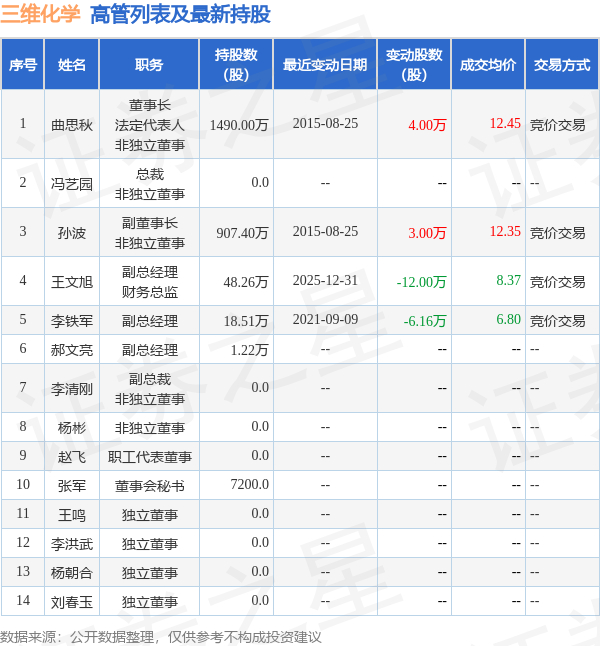Click the name 杨彬

[x=72, y=428]
